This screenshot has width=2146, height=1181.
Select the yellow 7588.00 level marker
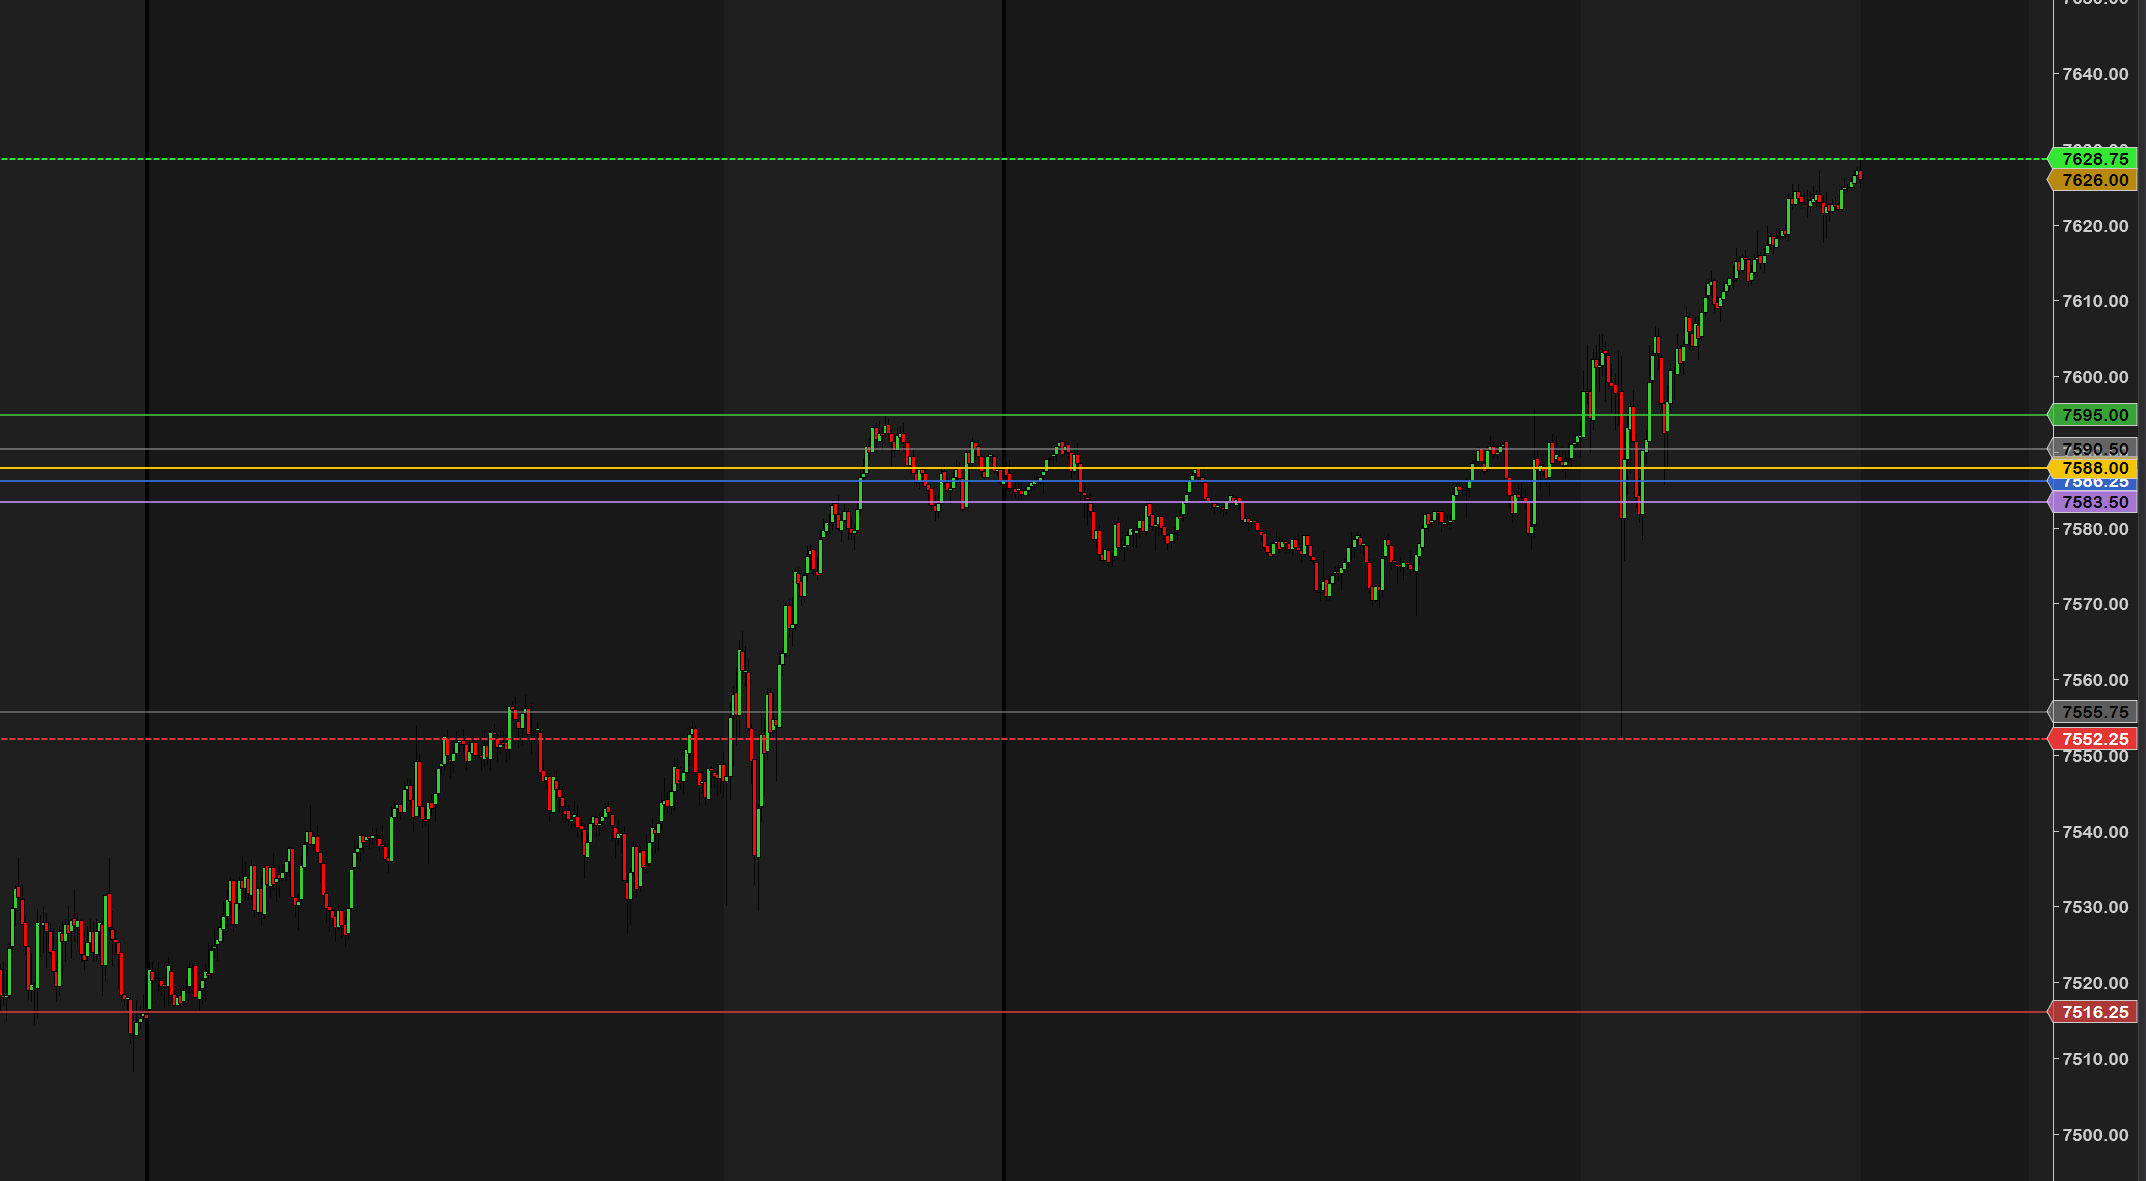[2093, 468]
